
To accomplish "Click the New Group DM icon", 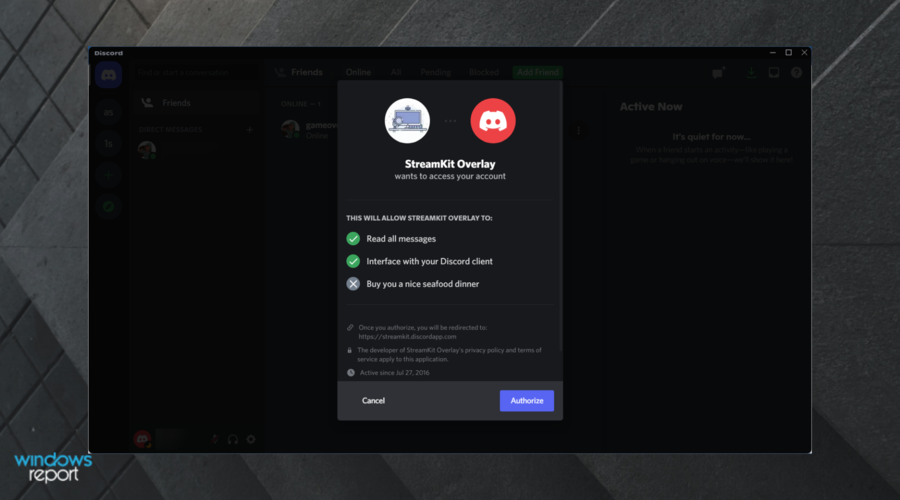I will click(x=719, y=73).
